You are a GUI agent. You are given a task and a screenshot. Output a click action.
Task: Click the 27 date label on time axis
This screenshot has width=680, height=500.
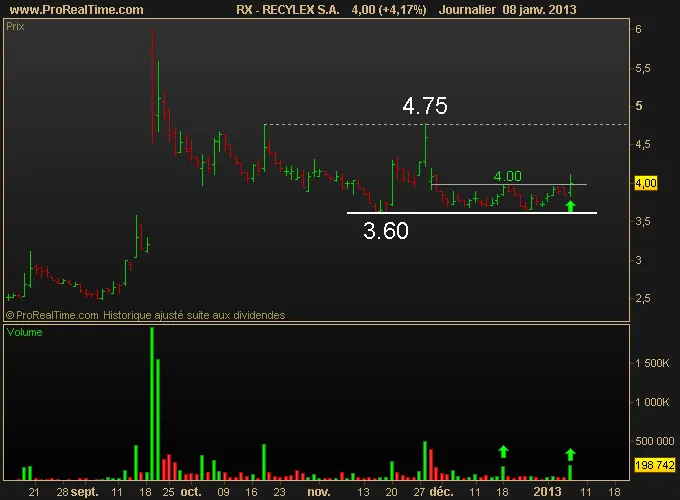pos(419,492)
